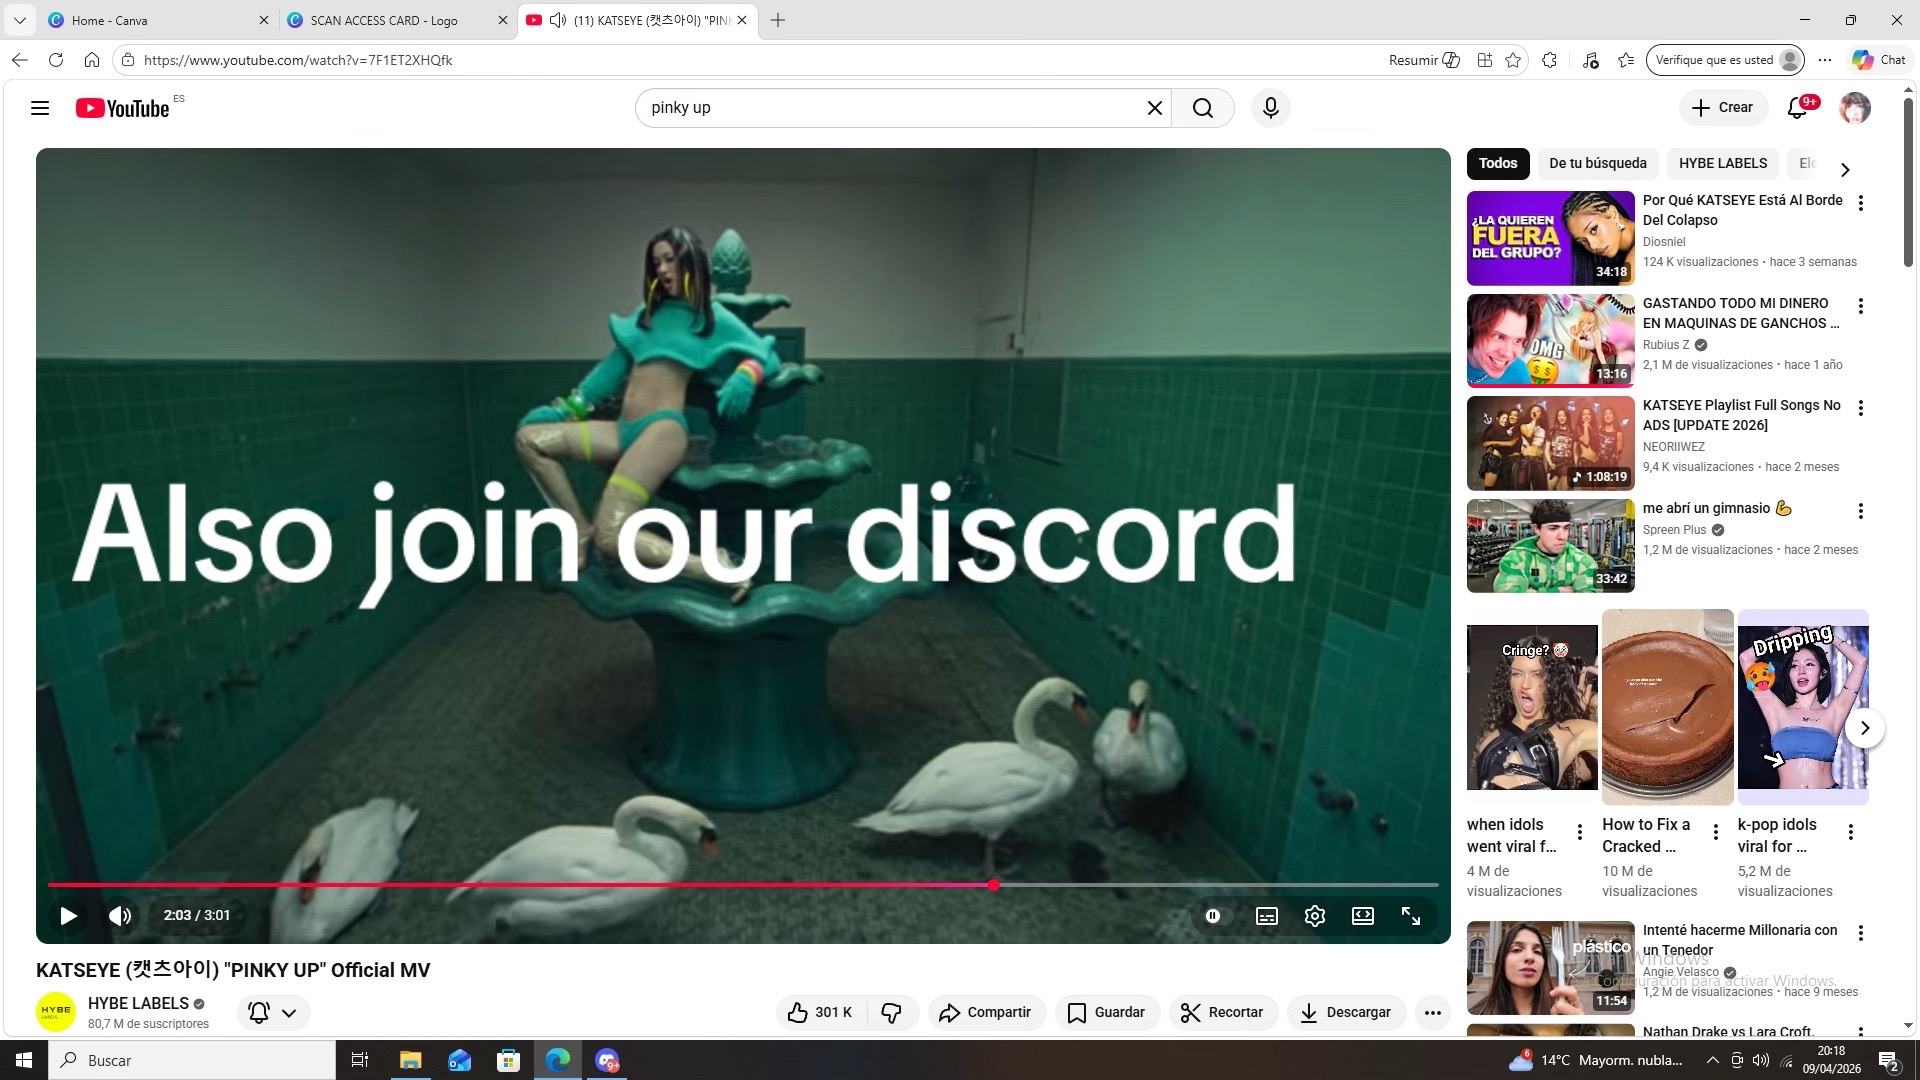1920x1080 pixels.
Task: Open a new browser tab
Action: 778,20
